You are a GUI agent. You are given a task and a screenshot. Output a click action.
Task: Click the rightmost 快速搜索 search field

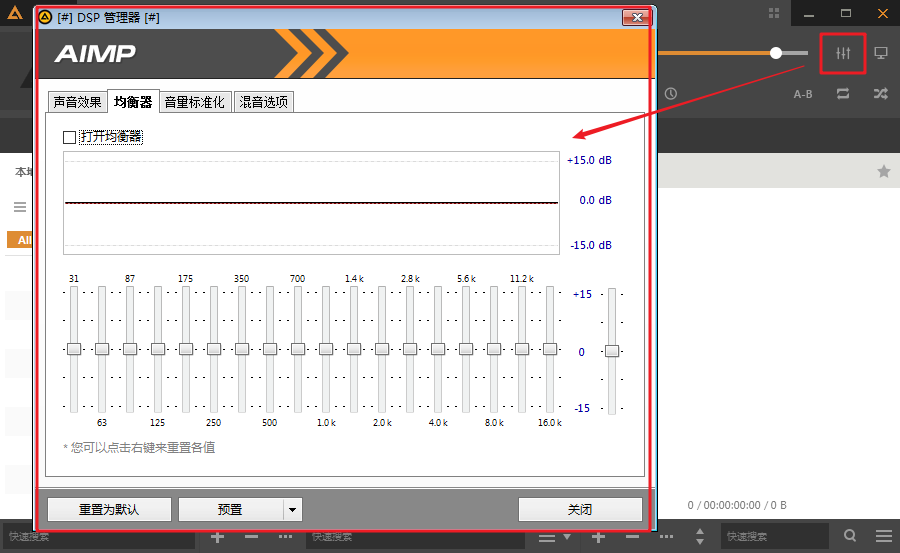coord(775,536)
